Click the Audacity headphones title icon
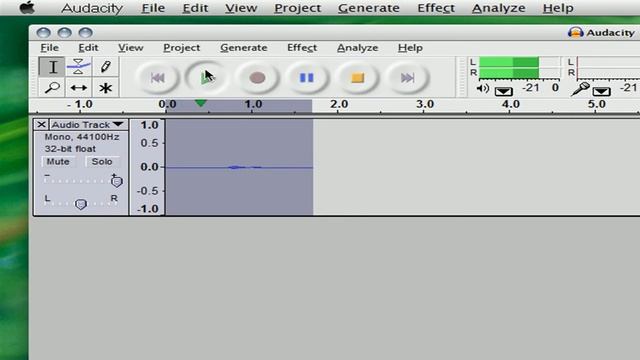 pos(576,33)
